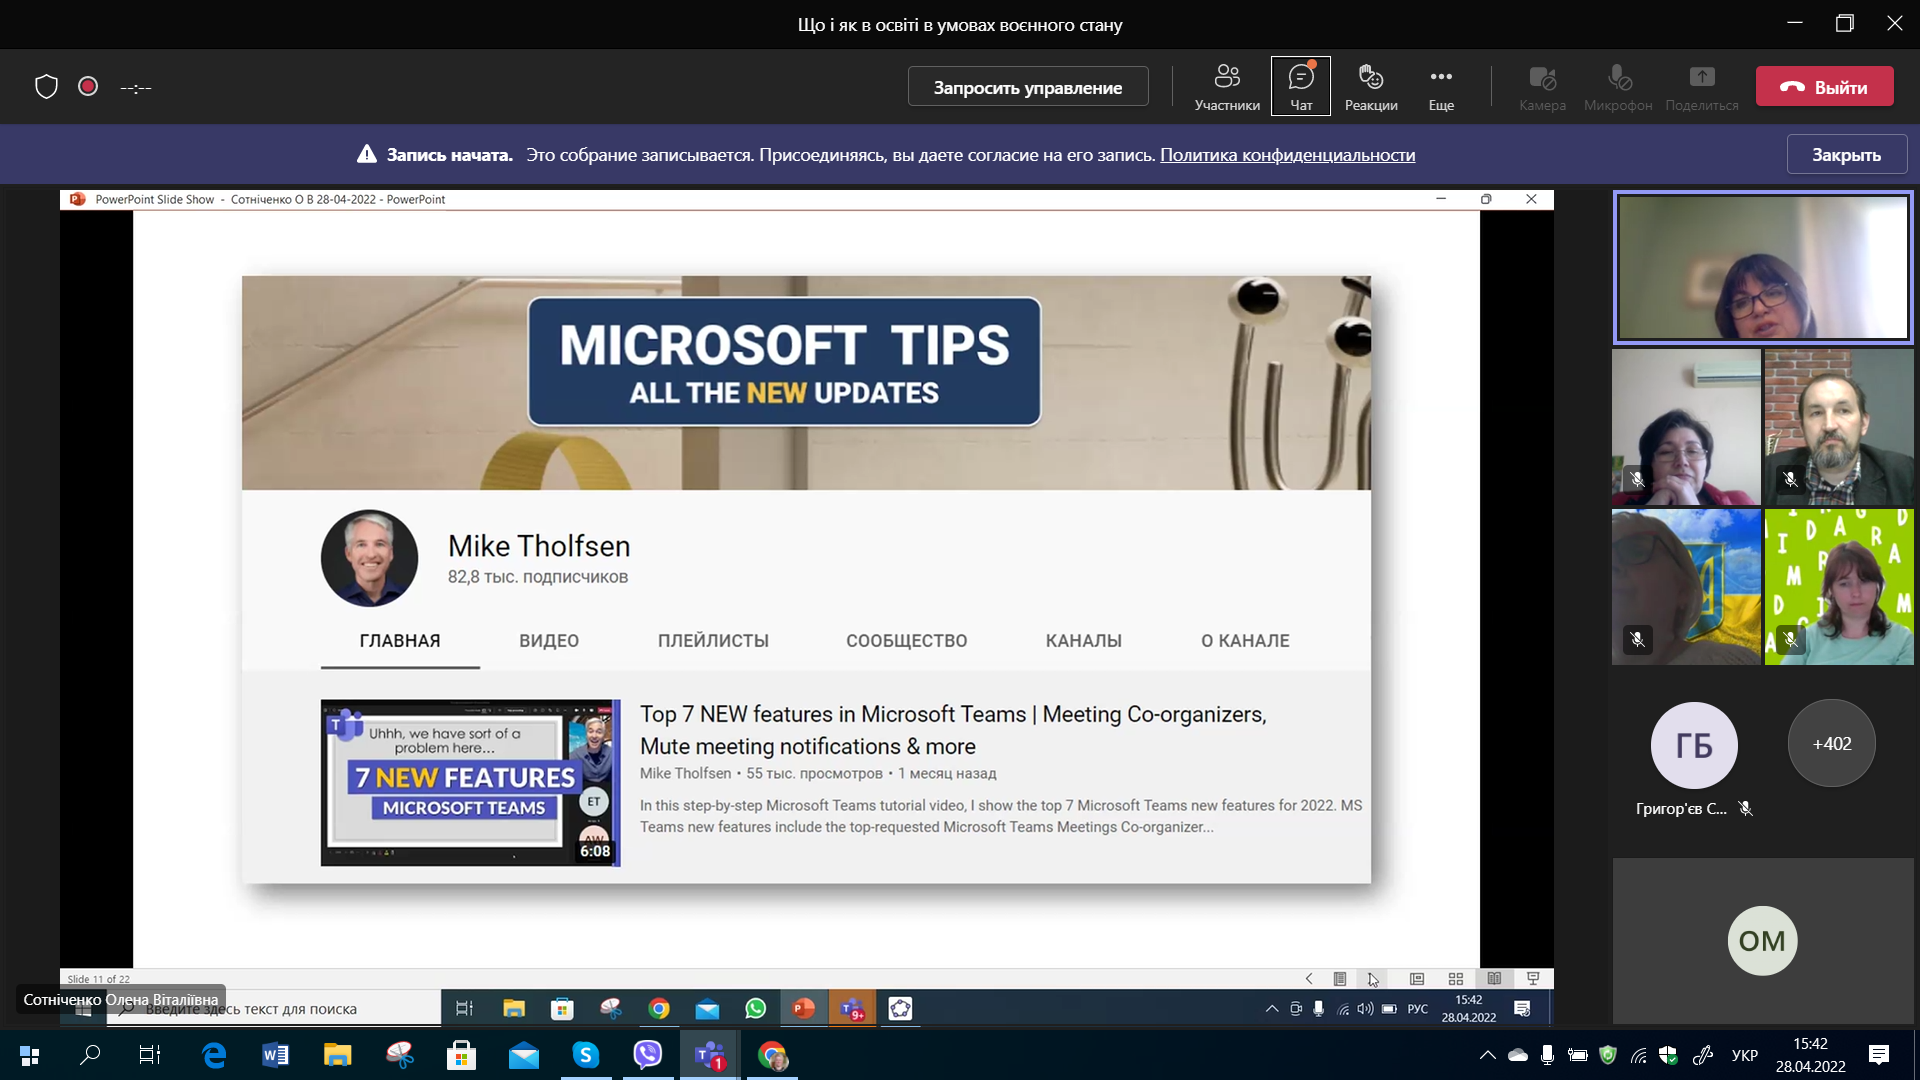Open Microsoft Store from the taskbar
The width and height of the screenshot is (1920, 1080).
click(461, 1055)
